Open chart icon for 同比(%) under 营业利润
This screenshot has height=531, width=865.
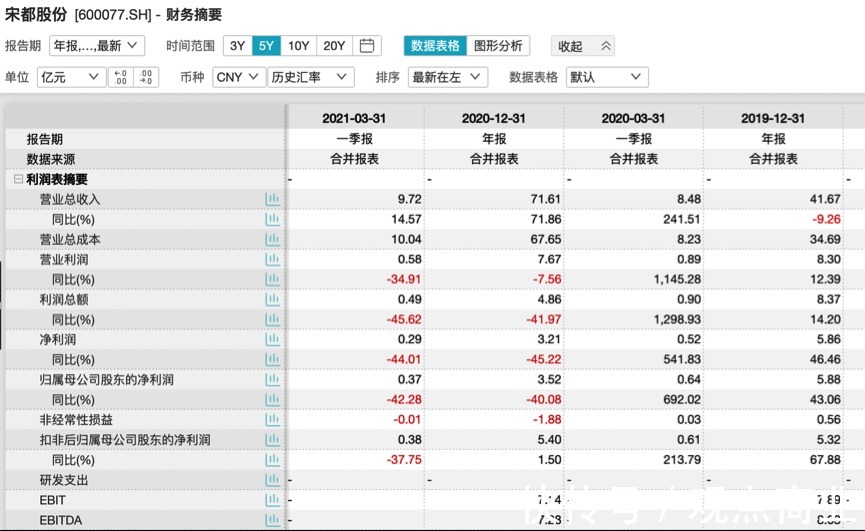[273, 280]
